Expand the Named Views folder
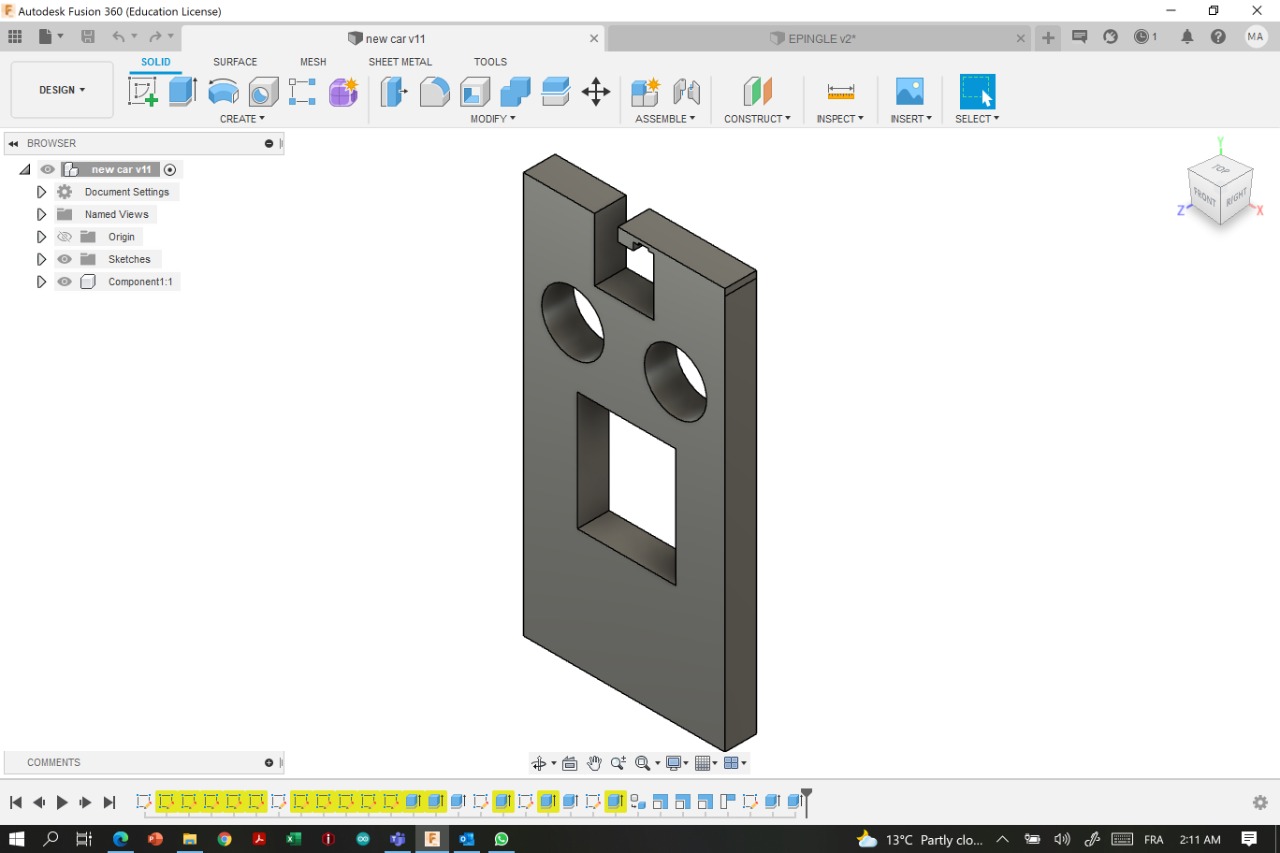Image resolution: width=1280 pixels, height=853 pixels. coord(41,214)
